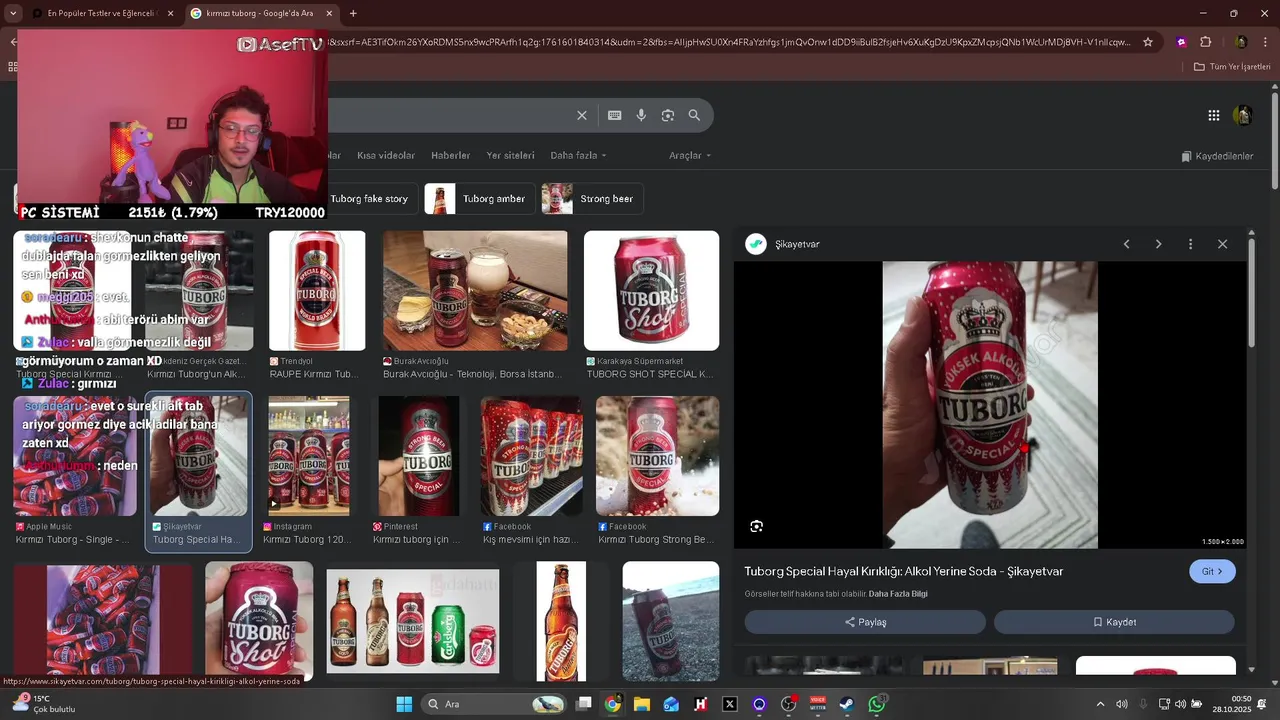
Task: Click the Git button in preview
Action: (x=1212, y=571)
